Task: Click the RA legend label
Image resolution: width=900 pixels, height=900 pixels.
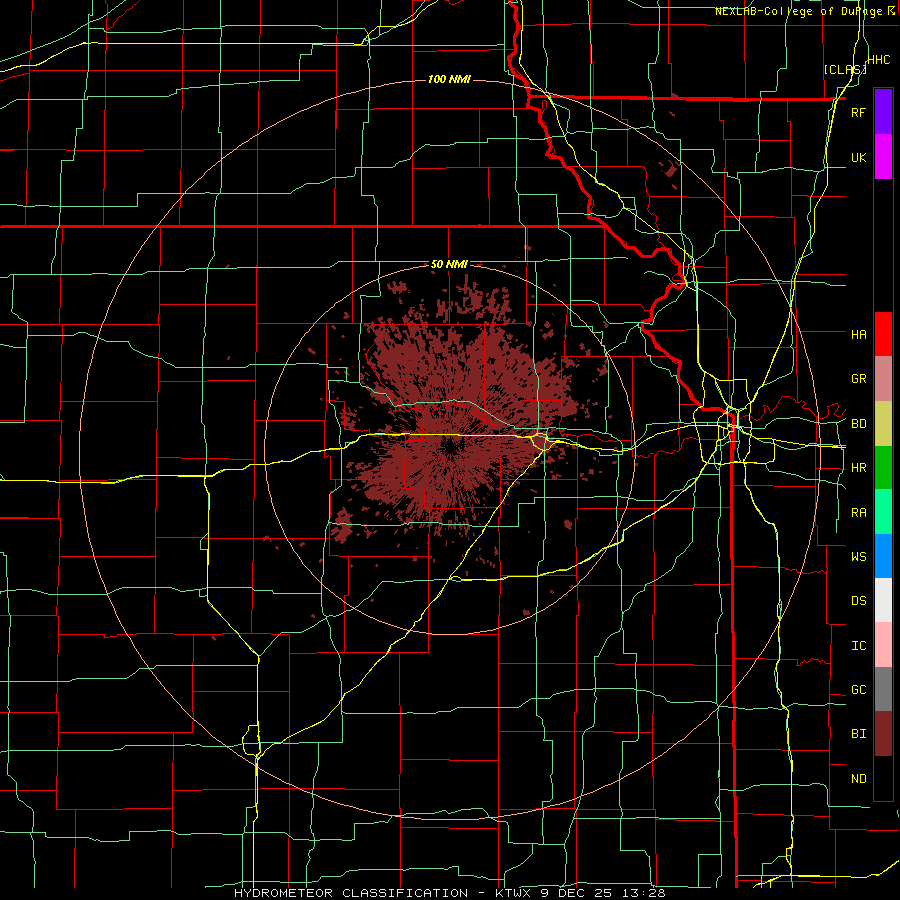Action: point(859,513)
